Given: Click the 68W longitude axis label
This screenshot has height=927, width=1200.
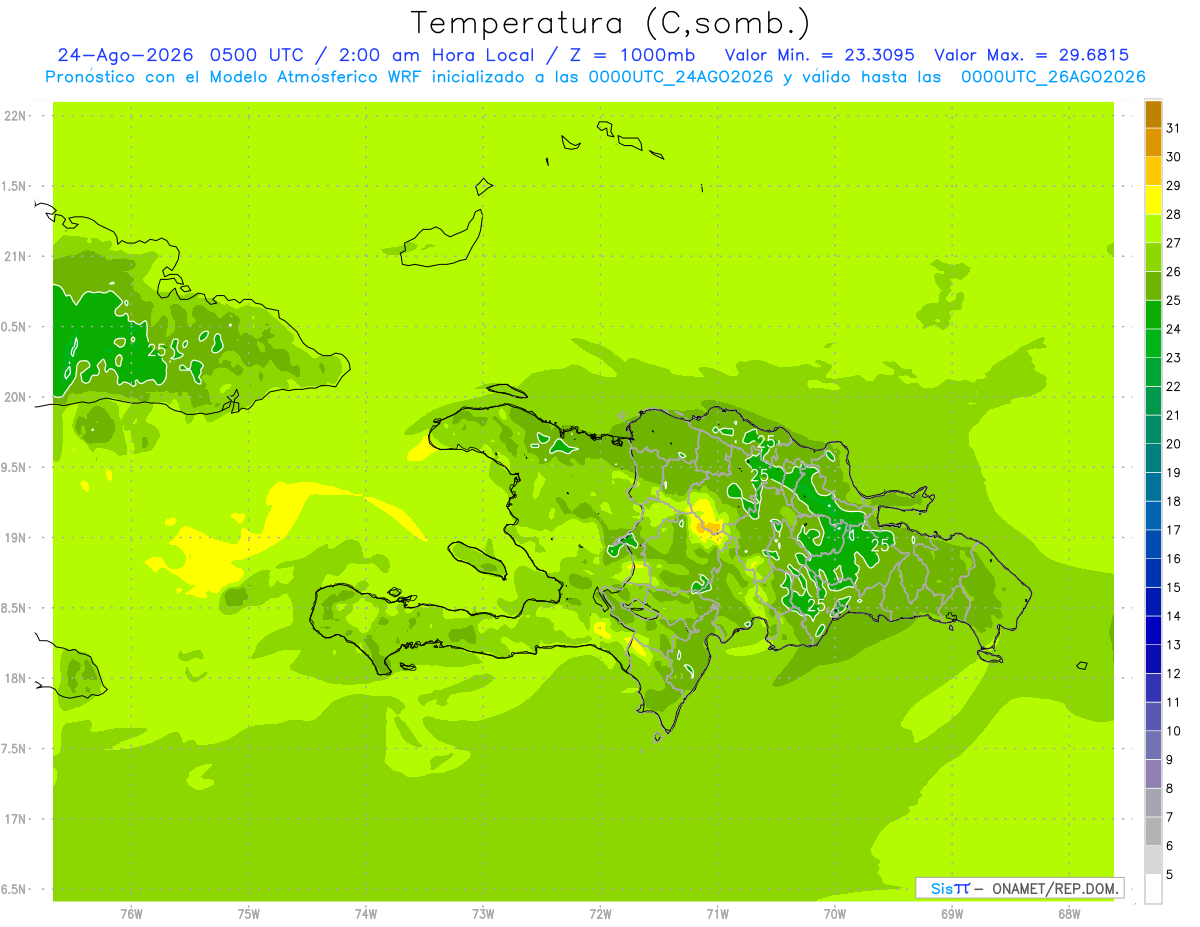Looking at the screenshot, I should 1069,914.
